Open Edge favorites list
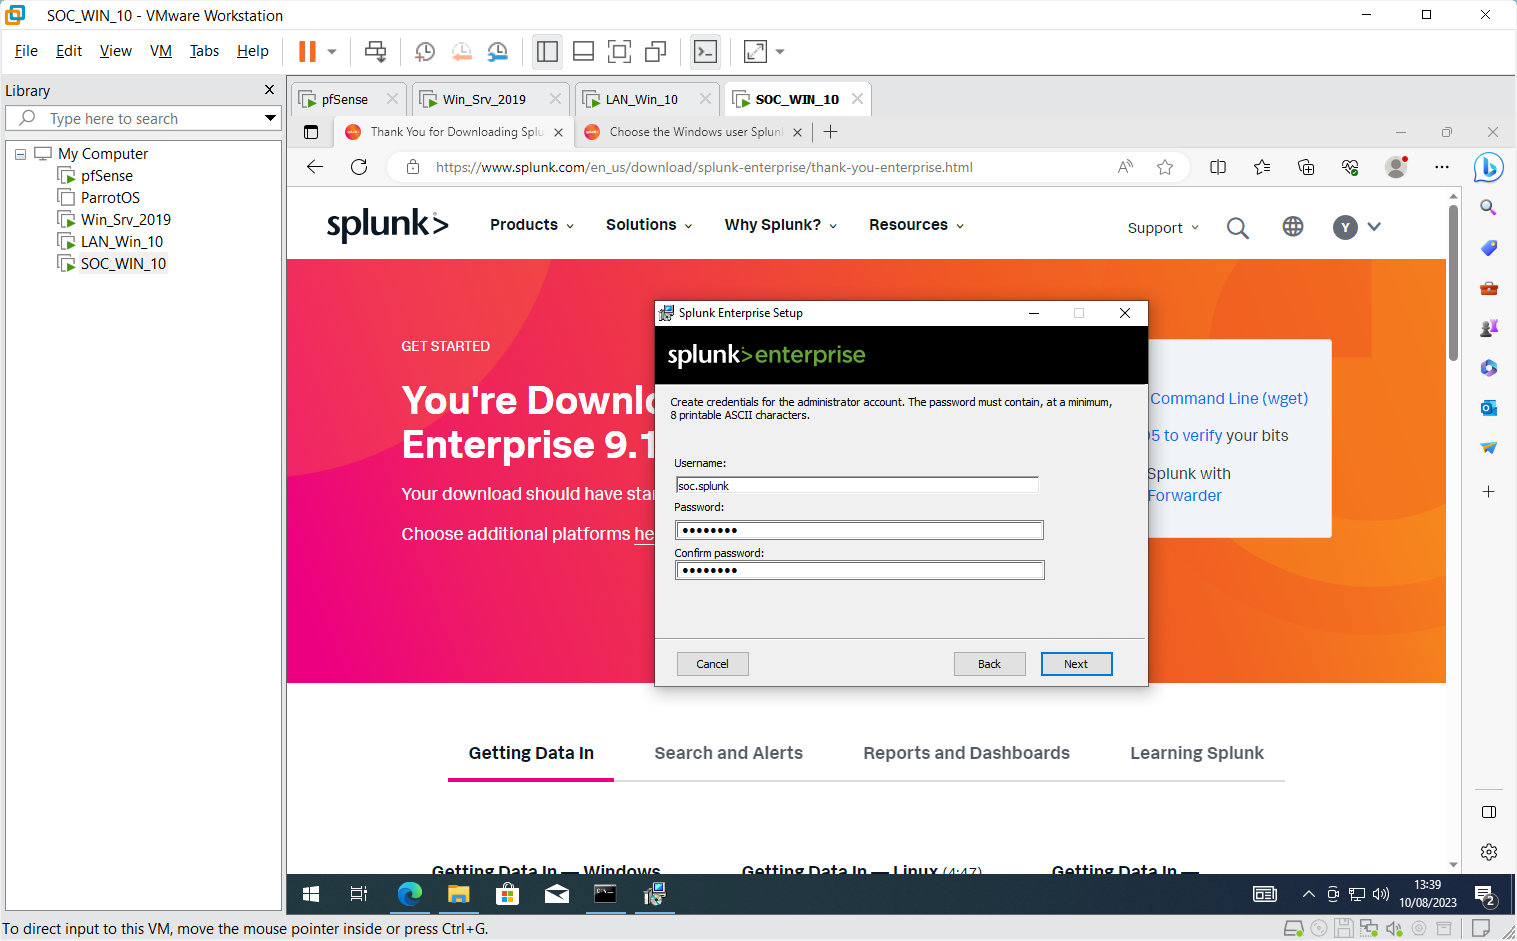1517x941 pixels. (1262, 167)
